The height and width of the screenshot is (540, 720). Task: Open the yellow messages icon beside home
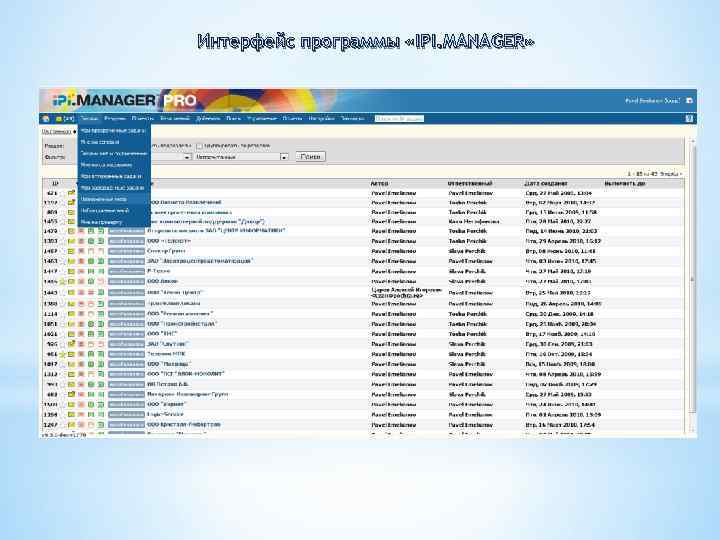pyautogui.click(x=59, y=118)
